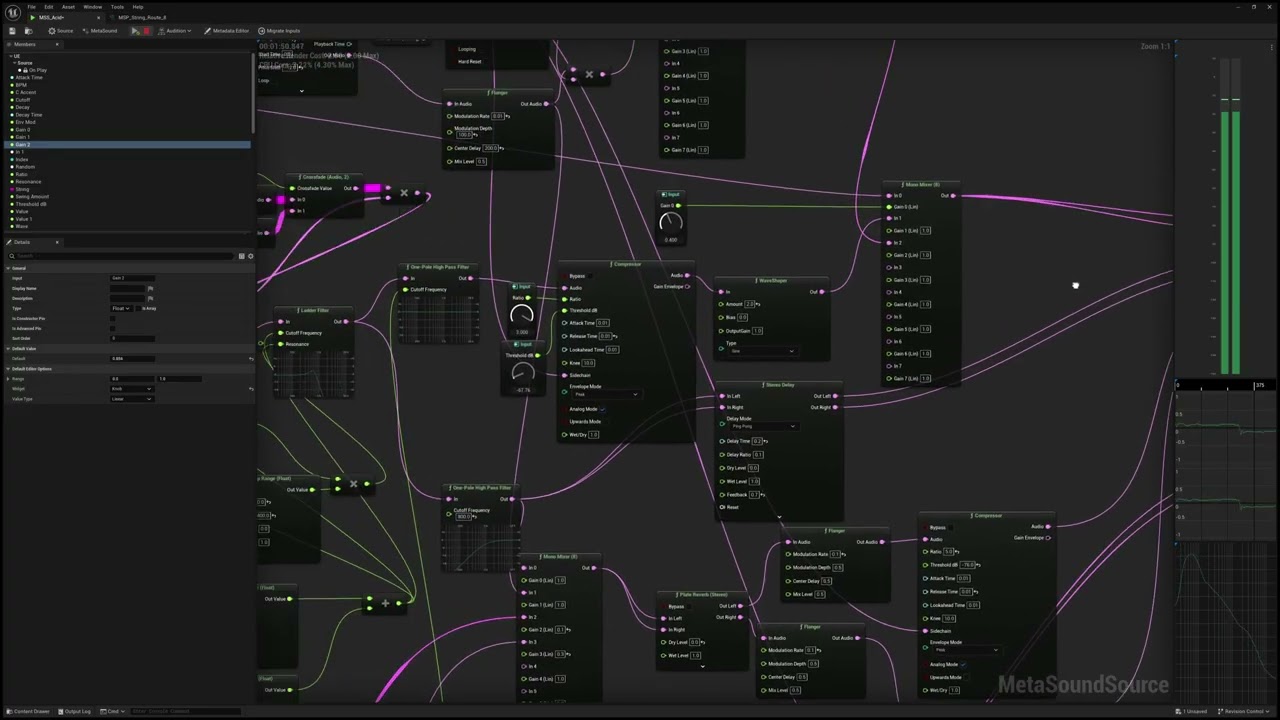Open the Asset menu
Screen dimensions: 1280x720
(68, 7)
